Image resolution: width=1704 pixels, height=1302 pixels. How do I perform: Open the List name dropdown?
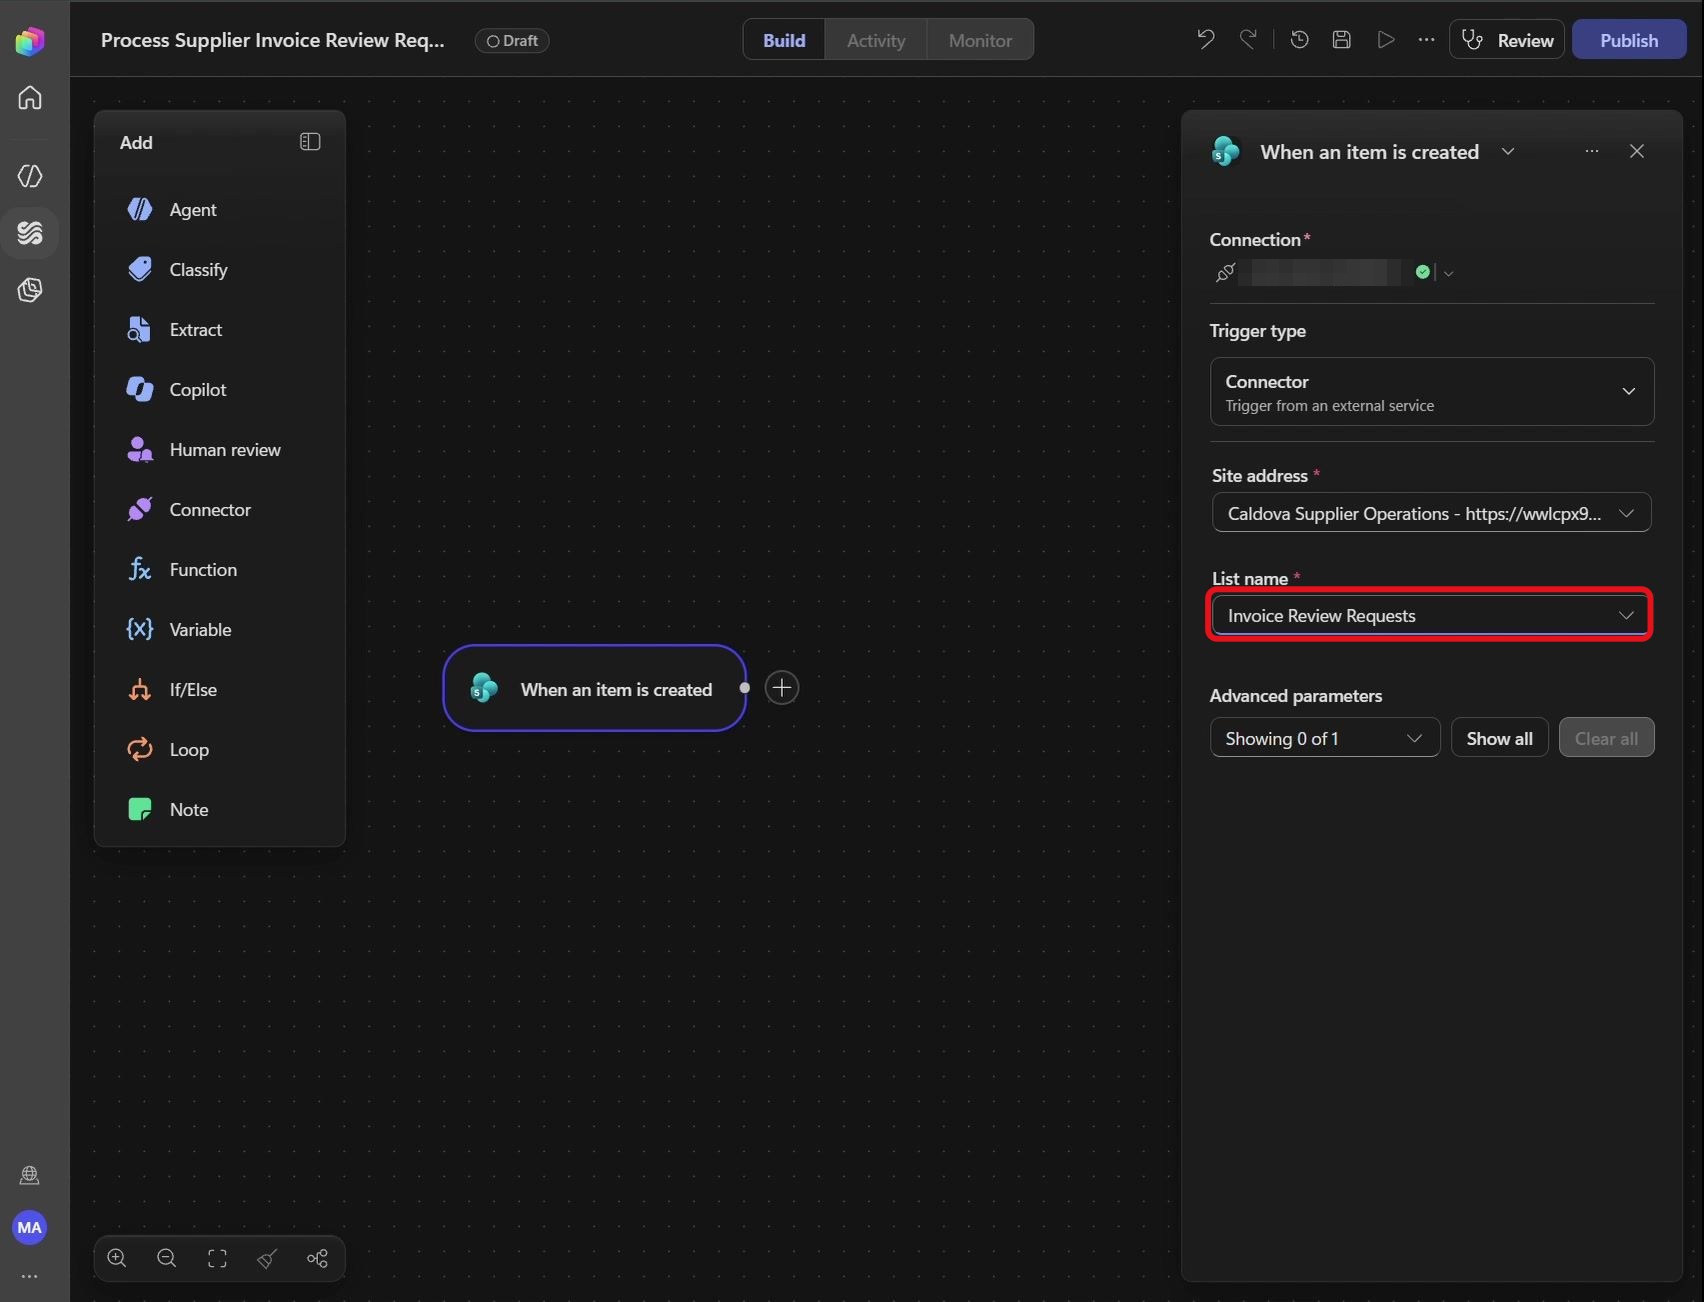(1432, 616)
